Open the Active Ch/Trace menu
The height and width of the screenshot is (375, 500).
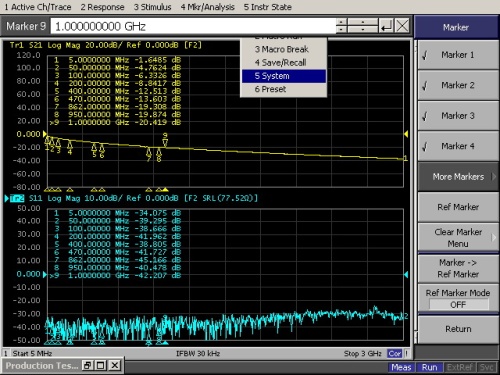tap(38, 7)
